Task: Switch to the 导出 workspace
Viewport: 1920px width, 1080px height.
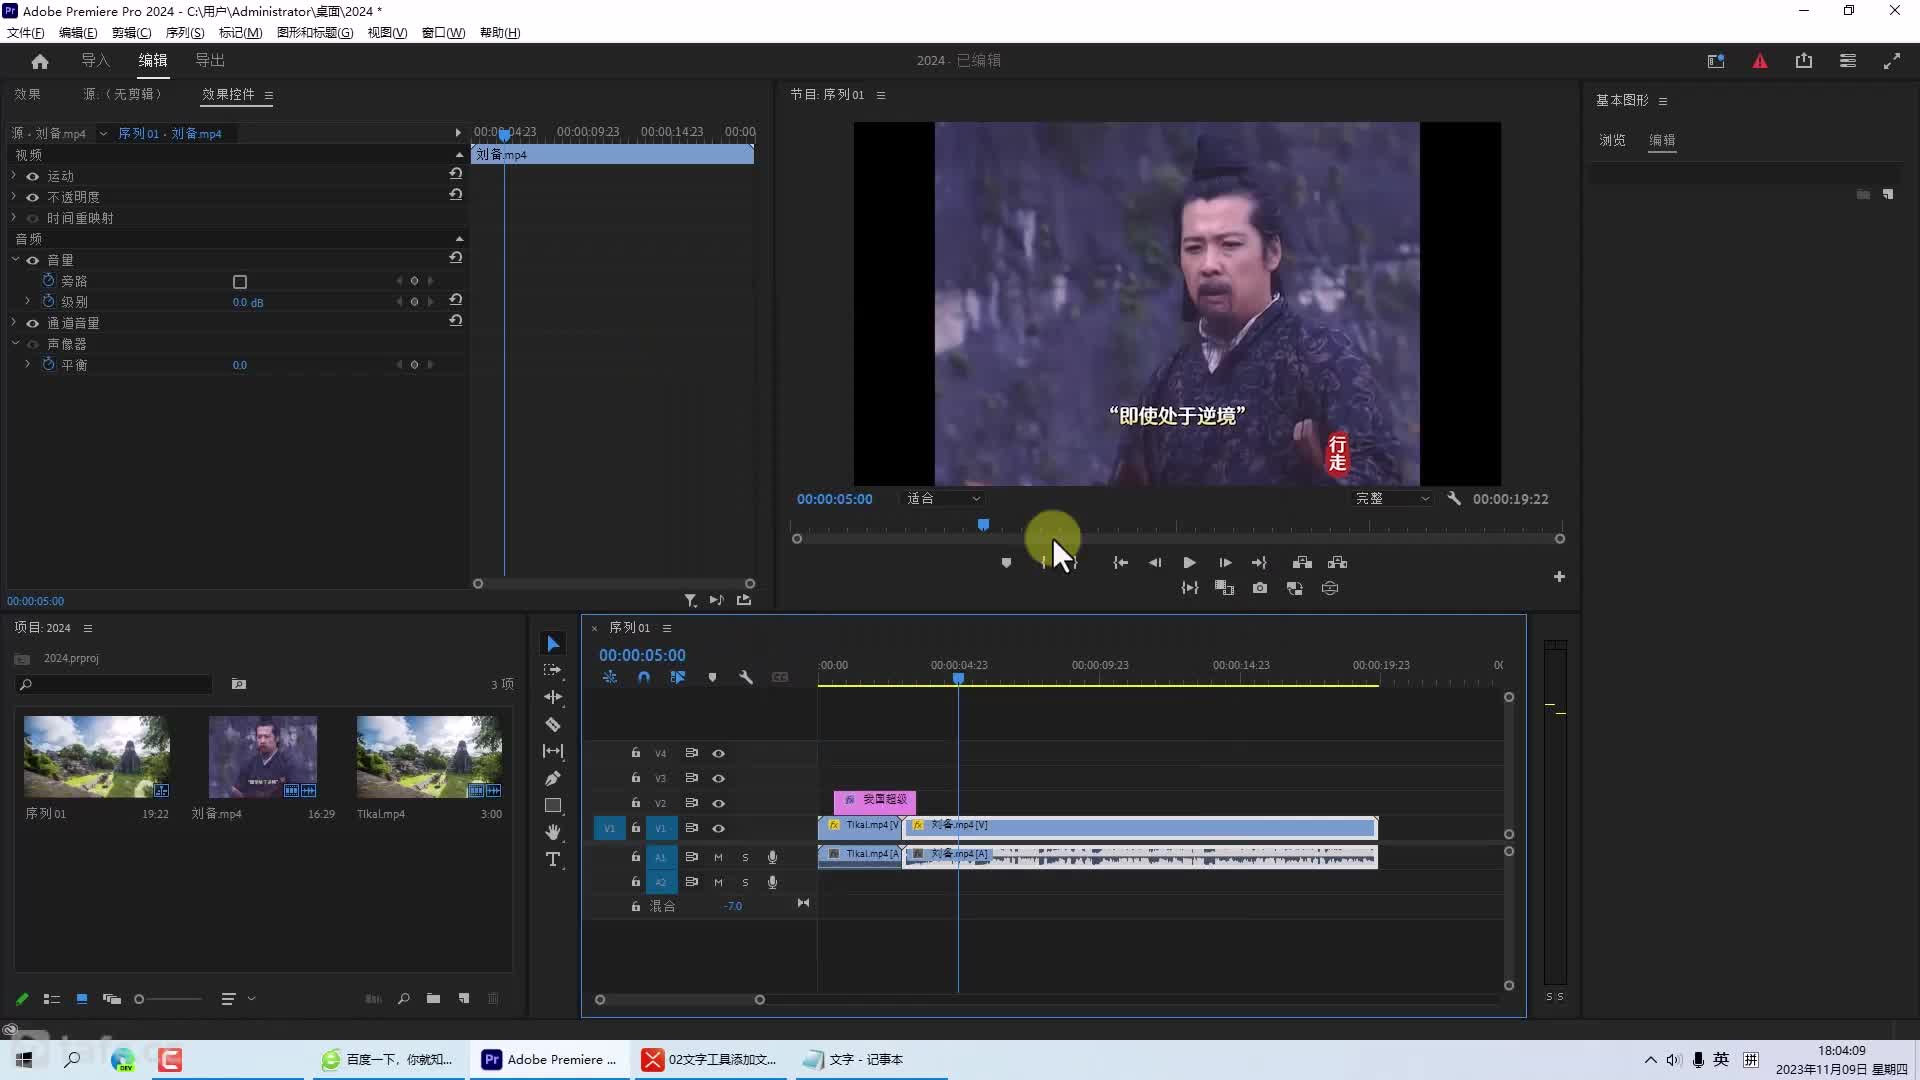Action: pos(210,61)
